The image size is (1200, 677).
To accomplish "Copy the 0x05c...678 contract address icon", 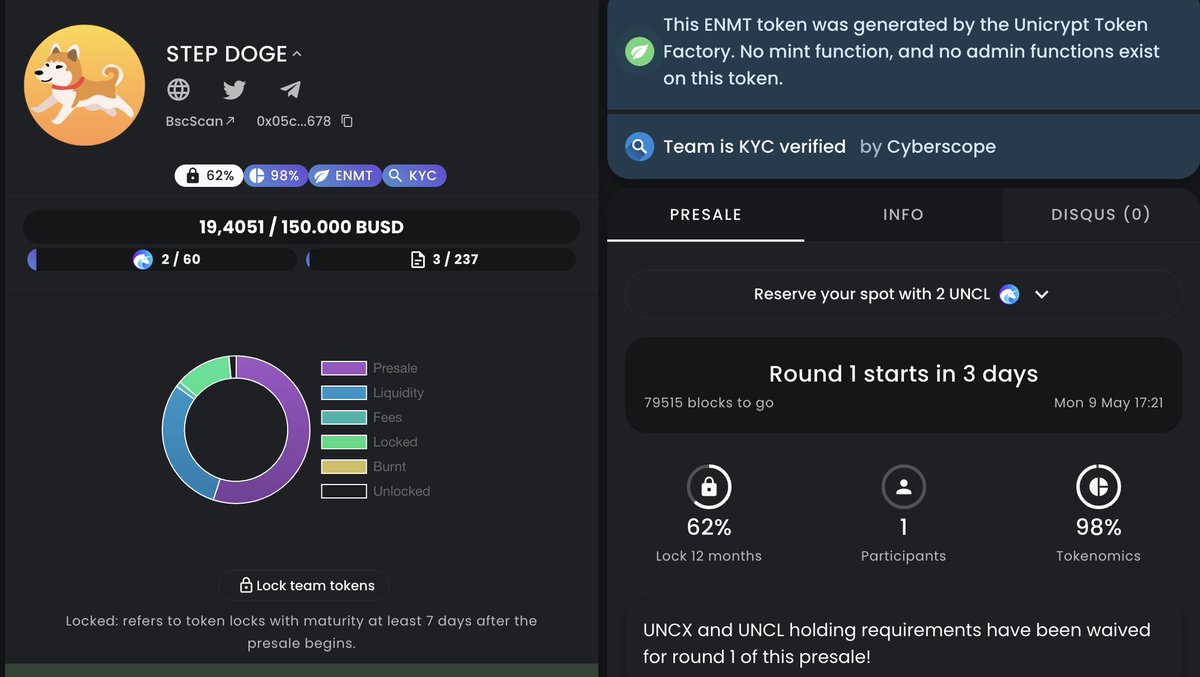I will click(x=347, y=121).
